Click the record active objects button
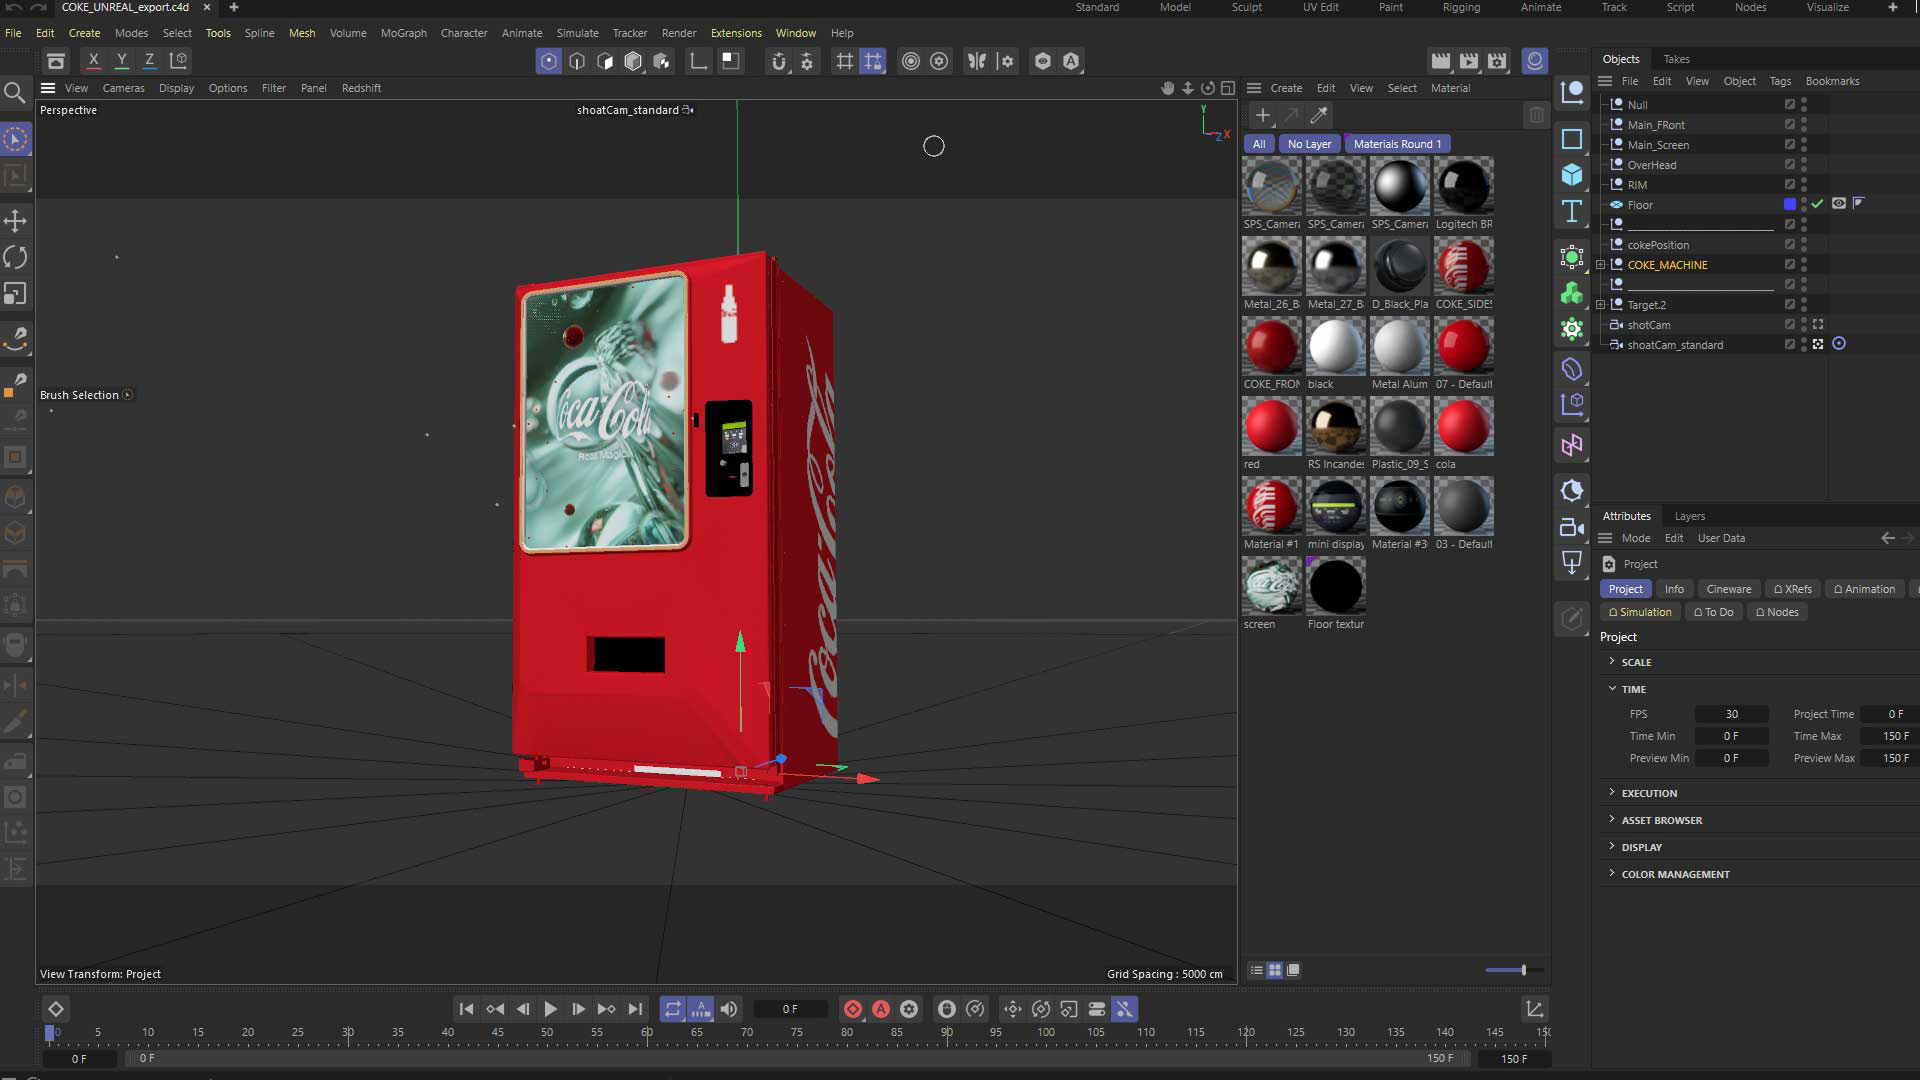1920x1080 pixels. coord(853,1010)
